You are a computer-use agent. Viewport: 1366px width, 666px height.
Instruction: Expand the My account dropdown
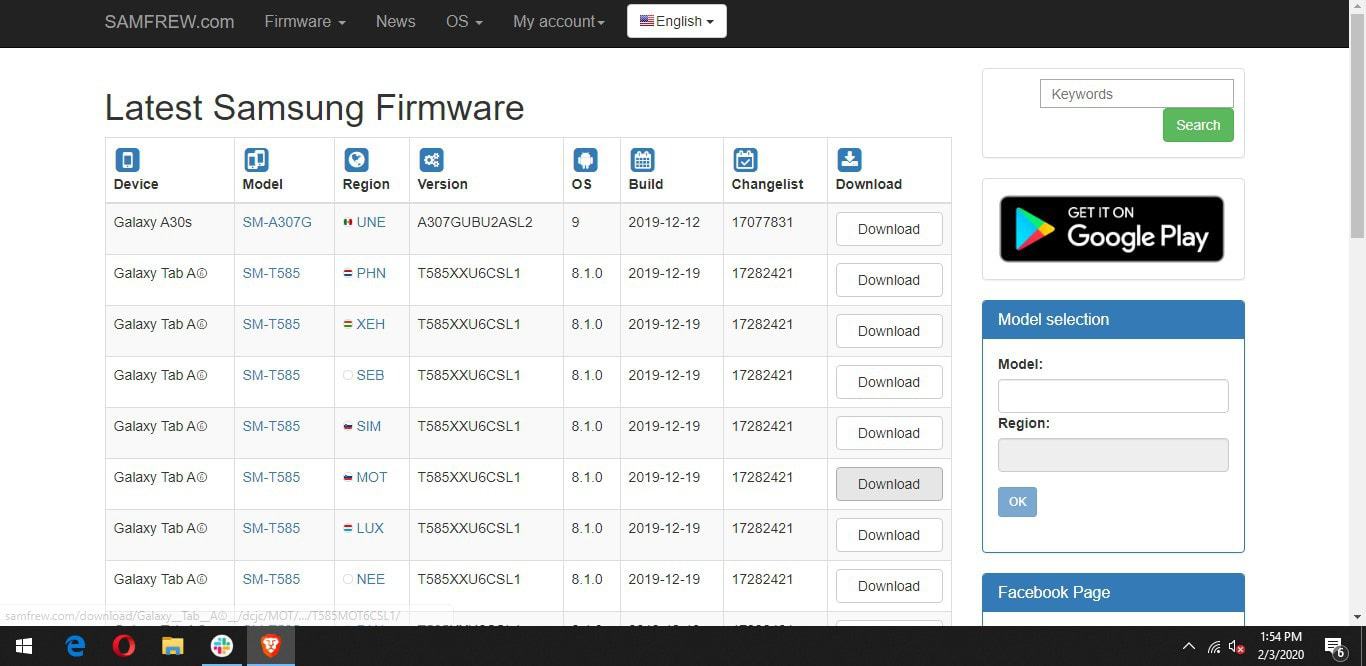click(x=559, y=21)
